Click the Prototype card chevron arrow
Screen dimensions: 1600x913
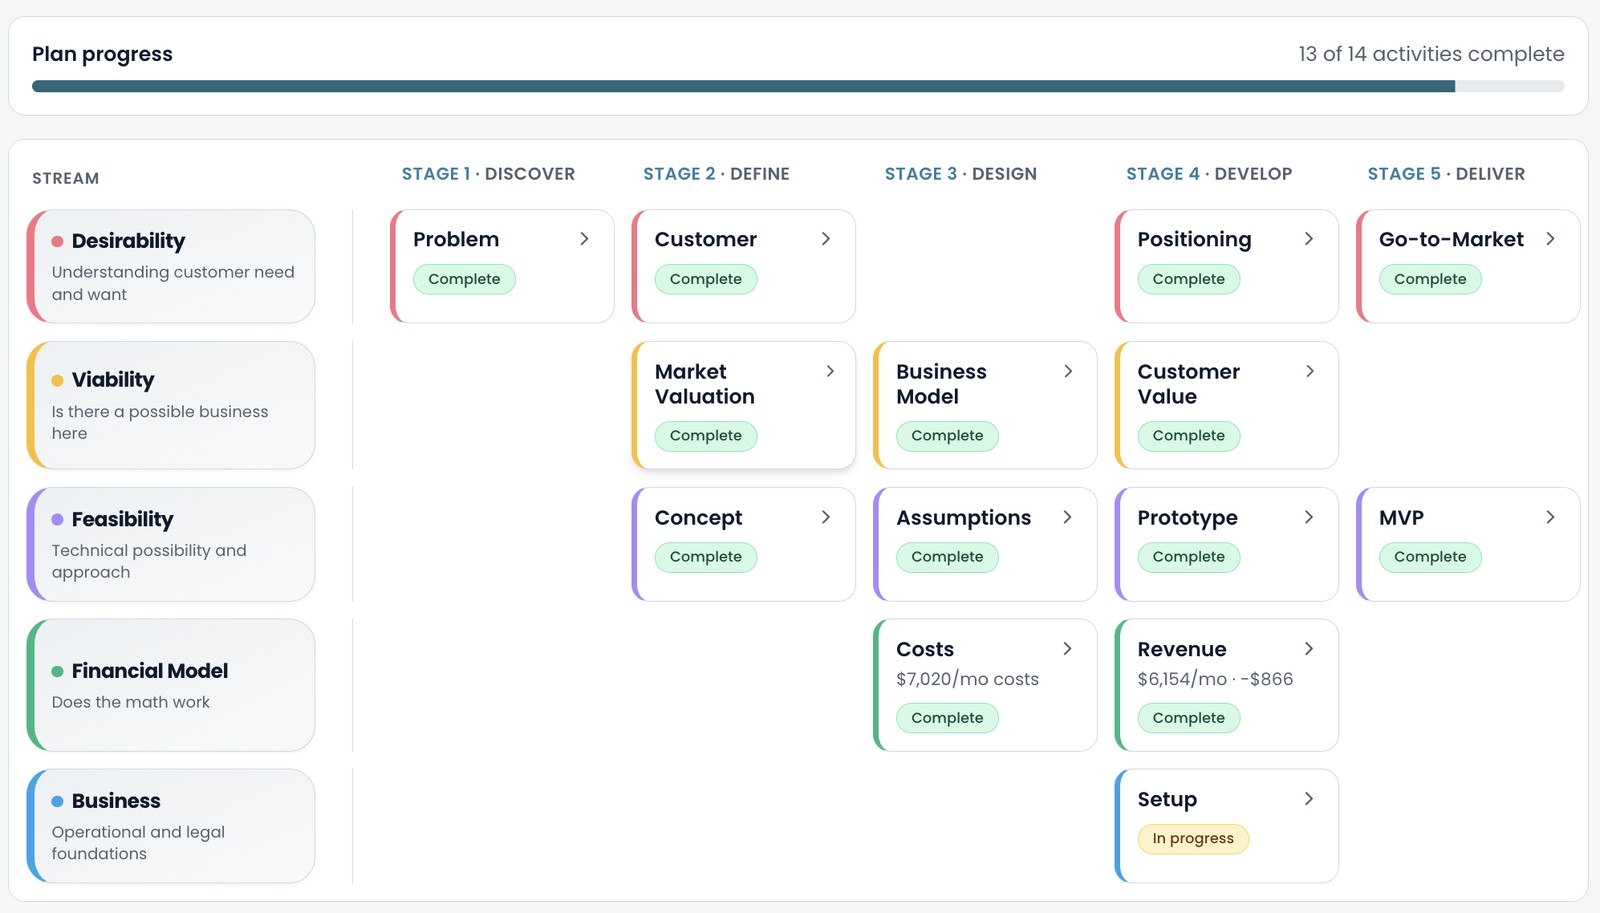coord(1309,517)
